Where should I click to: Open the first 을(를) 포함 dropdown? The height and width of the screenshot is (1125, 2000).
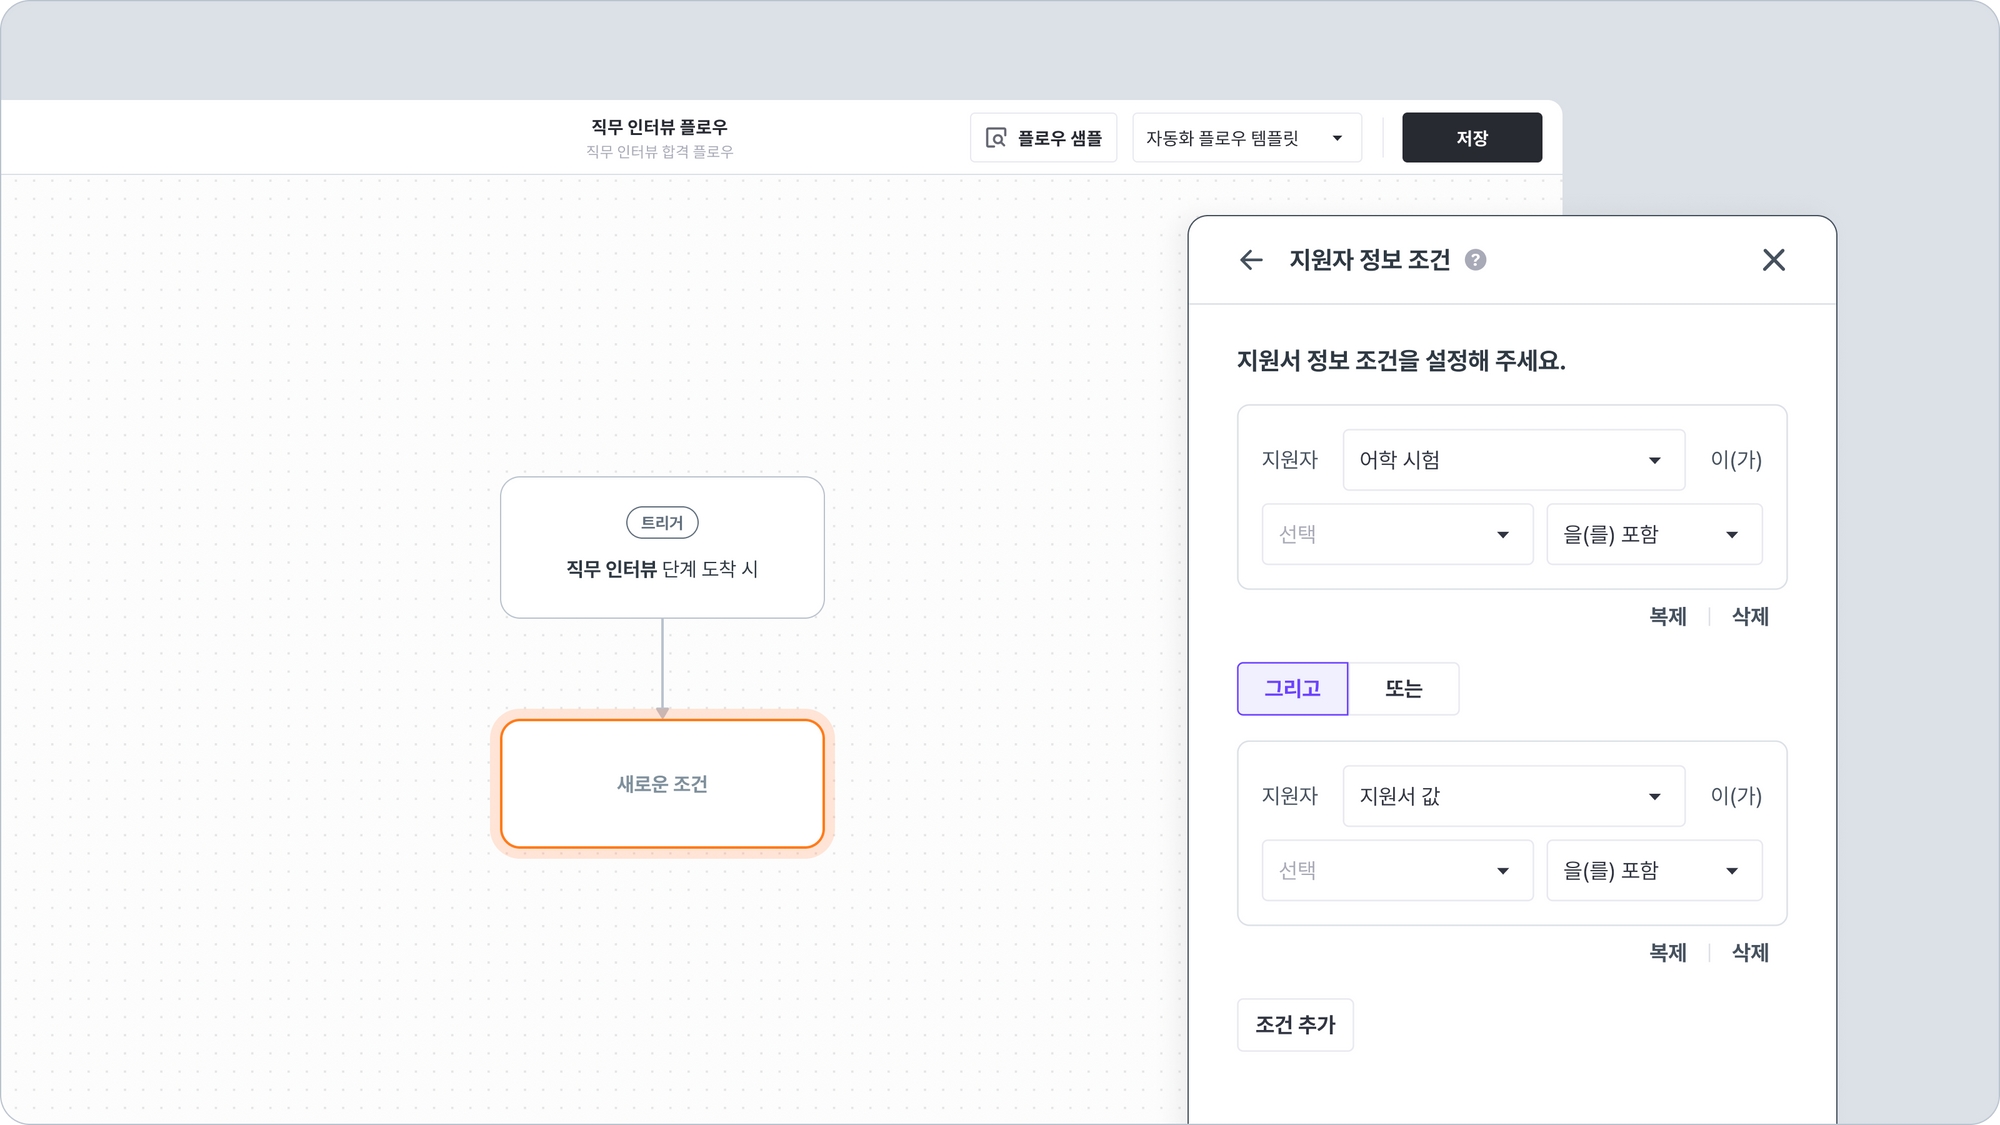1653,535
